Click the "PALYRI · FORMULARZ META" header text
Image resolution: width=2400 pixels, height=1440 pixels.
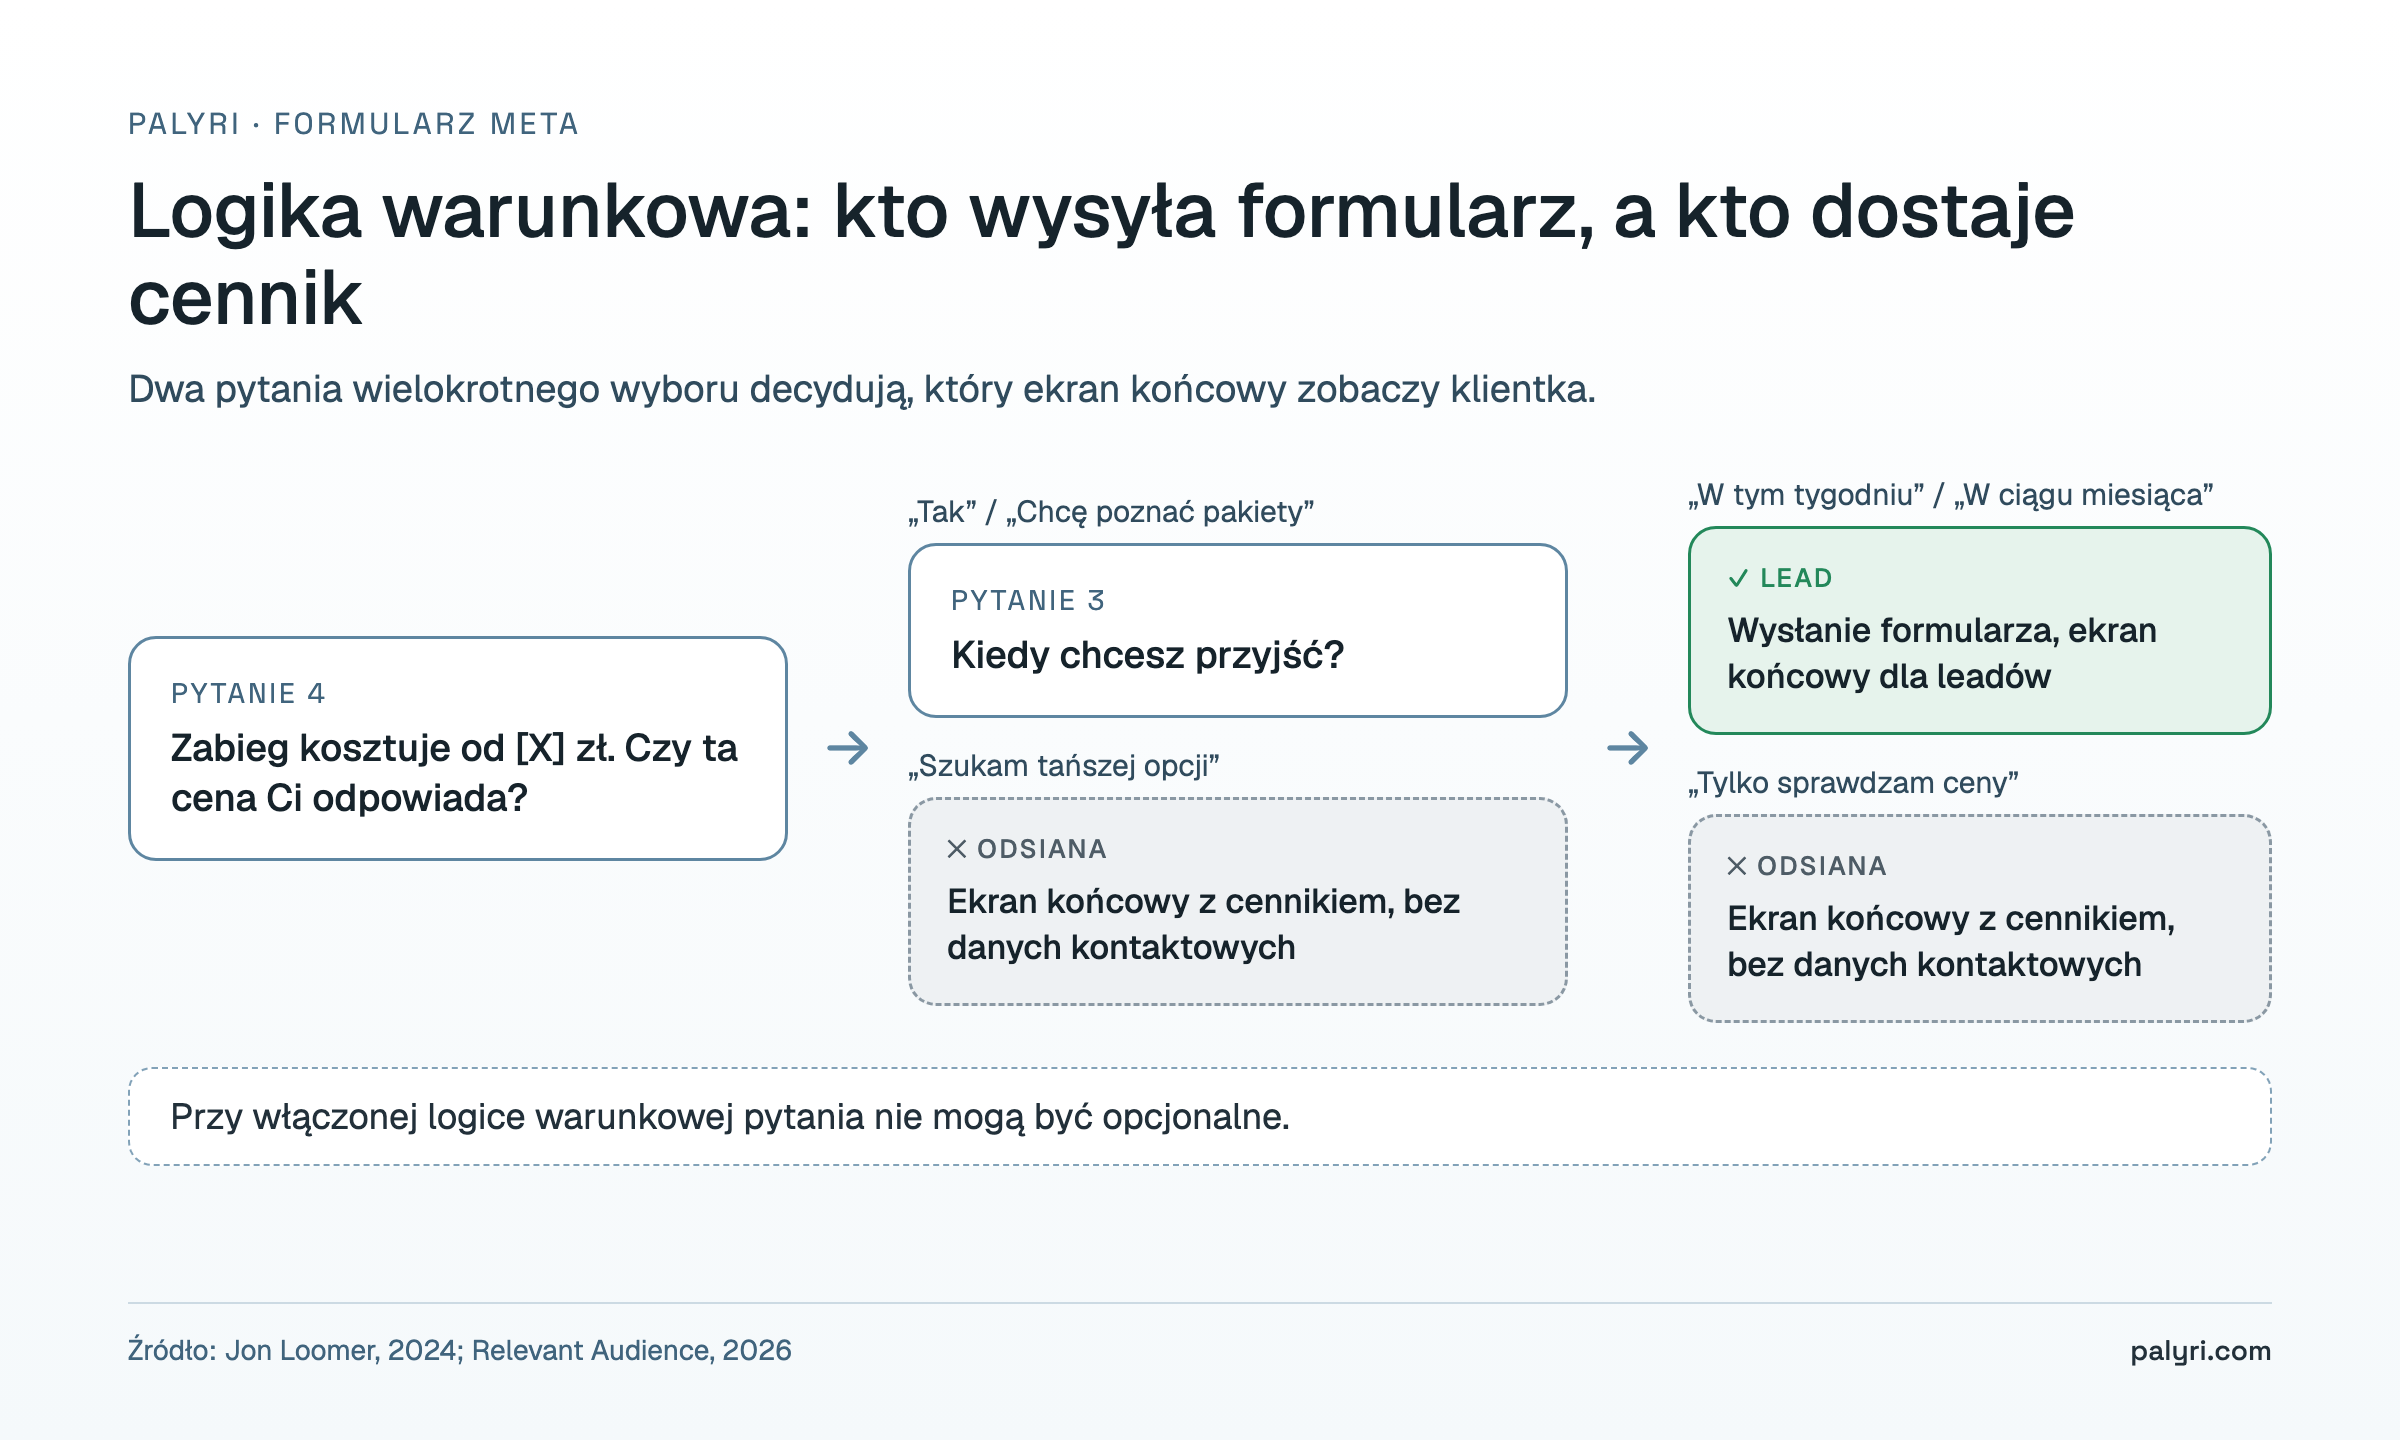(x=354, y=124)
